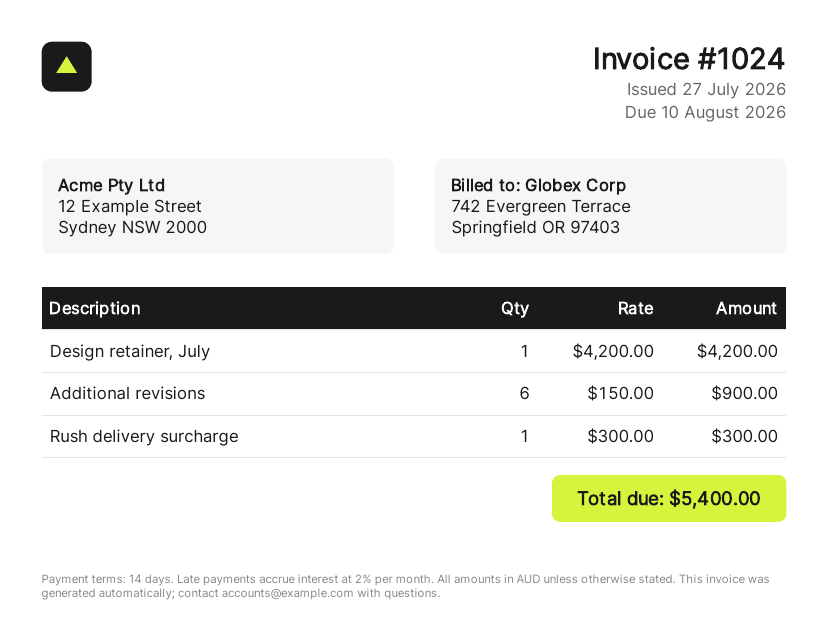The height and width of the screenshot is (639, 828).
Task: Click the Amount column header
Action: coord(746,308)
